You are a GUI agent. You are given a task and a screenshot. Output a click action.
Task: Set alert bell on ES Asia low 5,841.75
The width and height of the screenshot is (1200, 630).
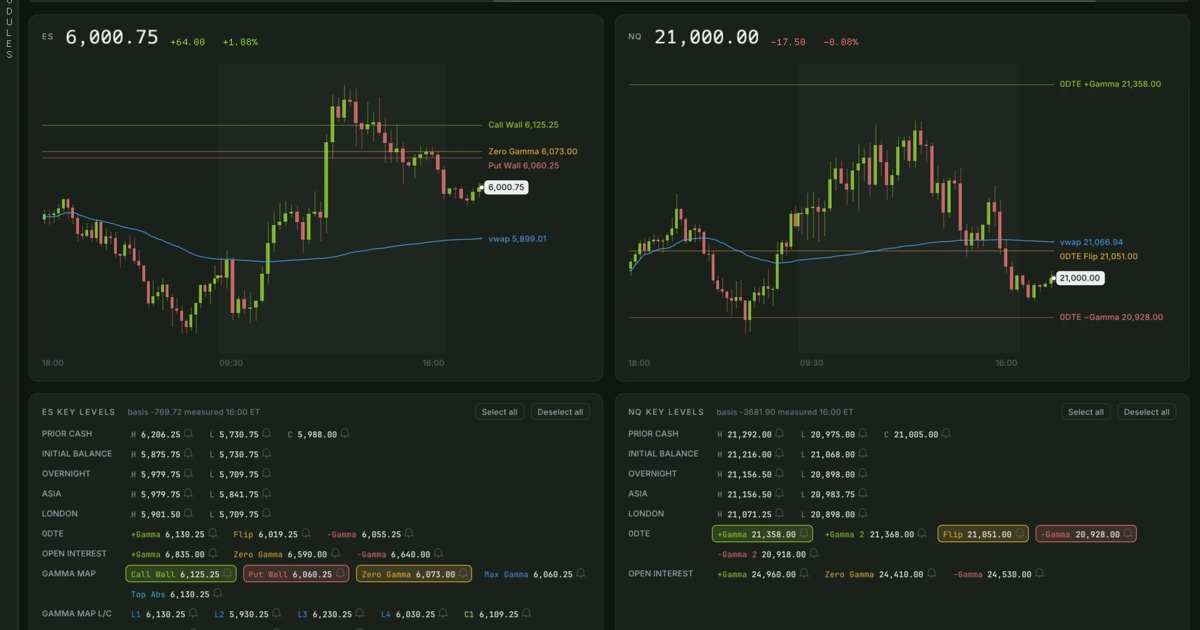(x=266, y=494)
